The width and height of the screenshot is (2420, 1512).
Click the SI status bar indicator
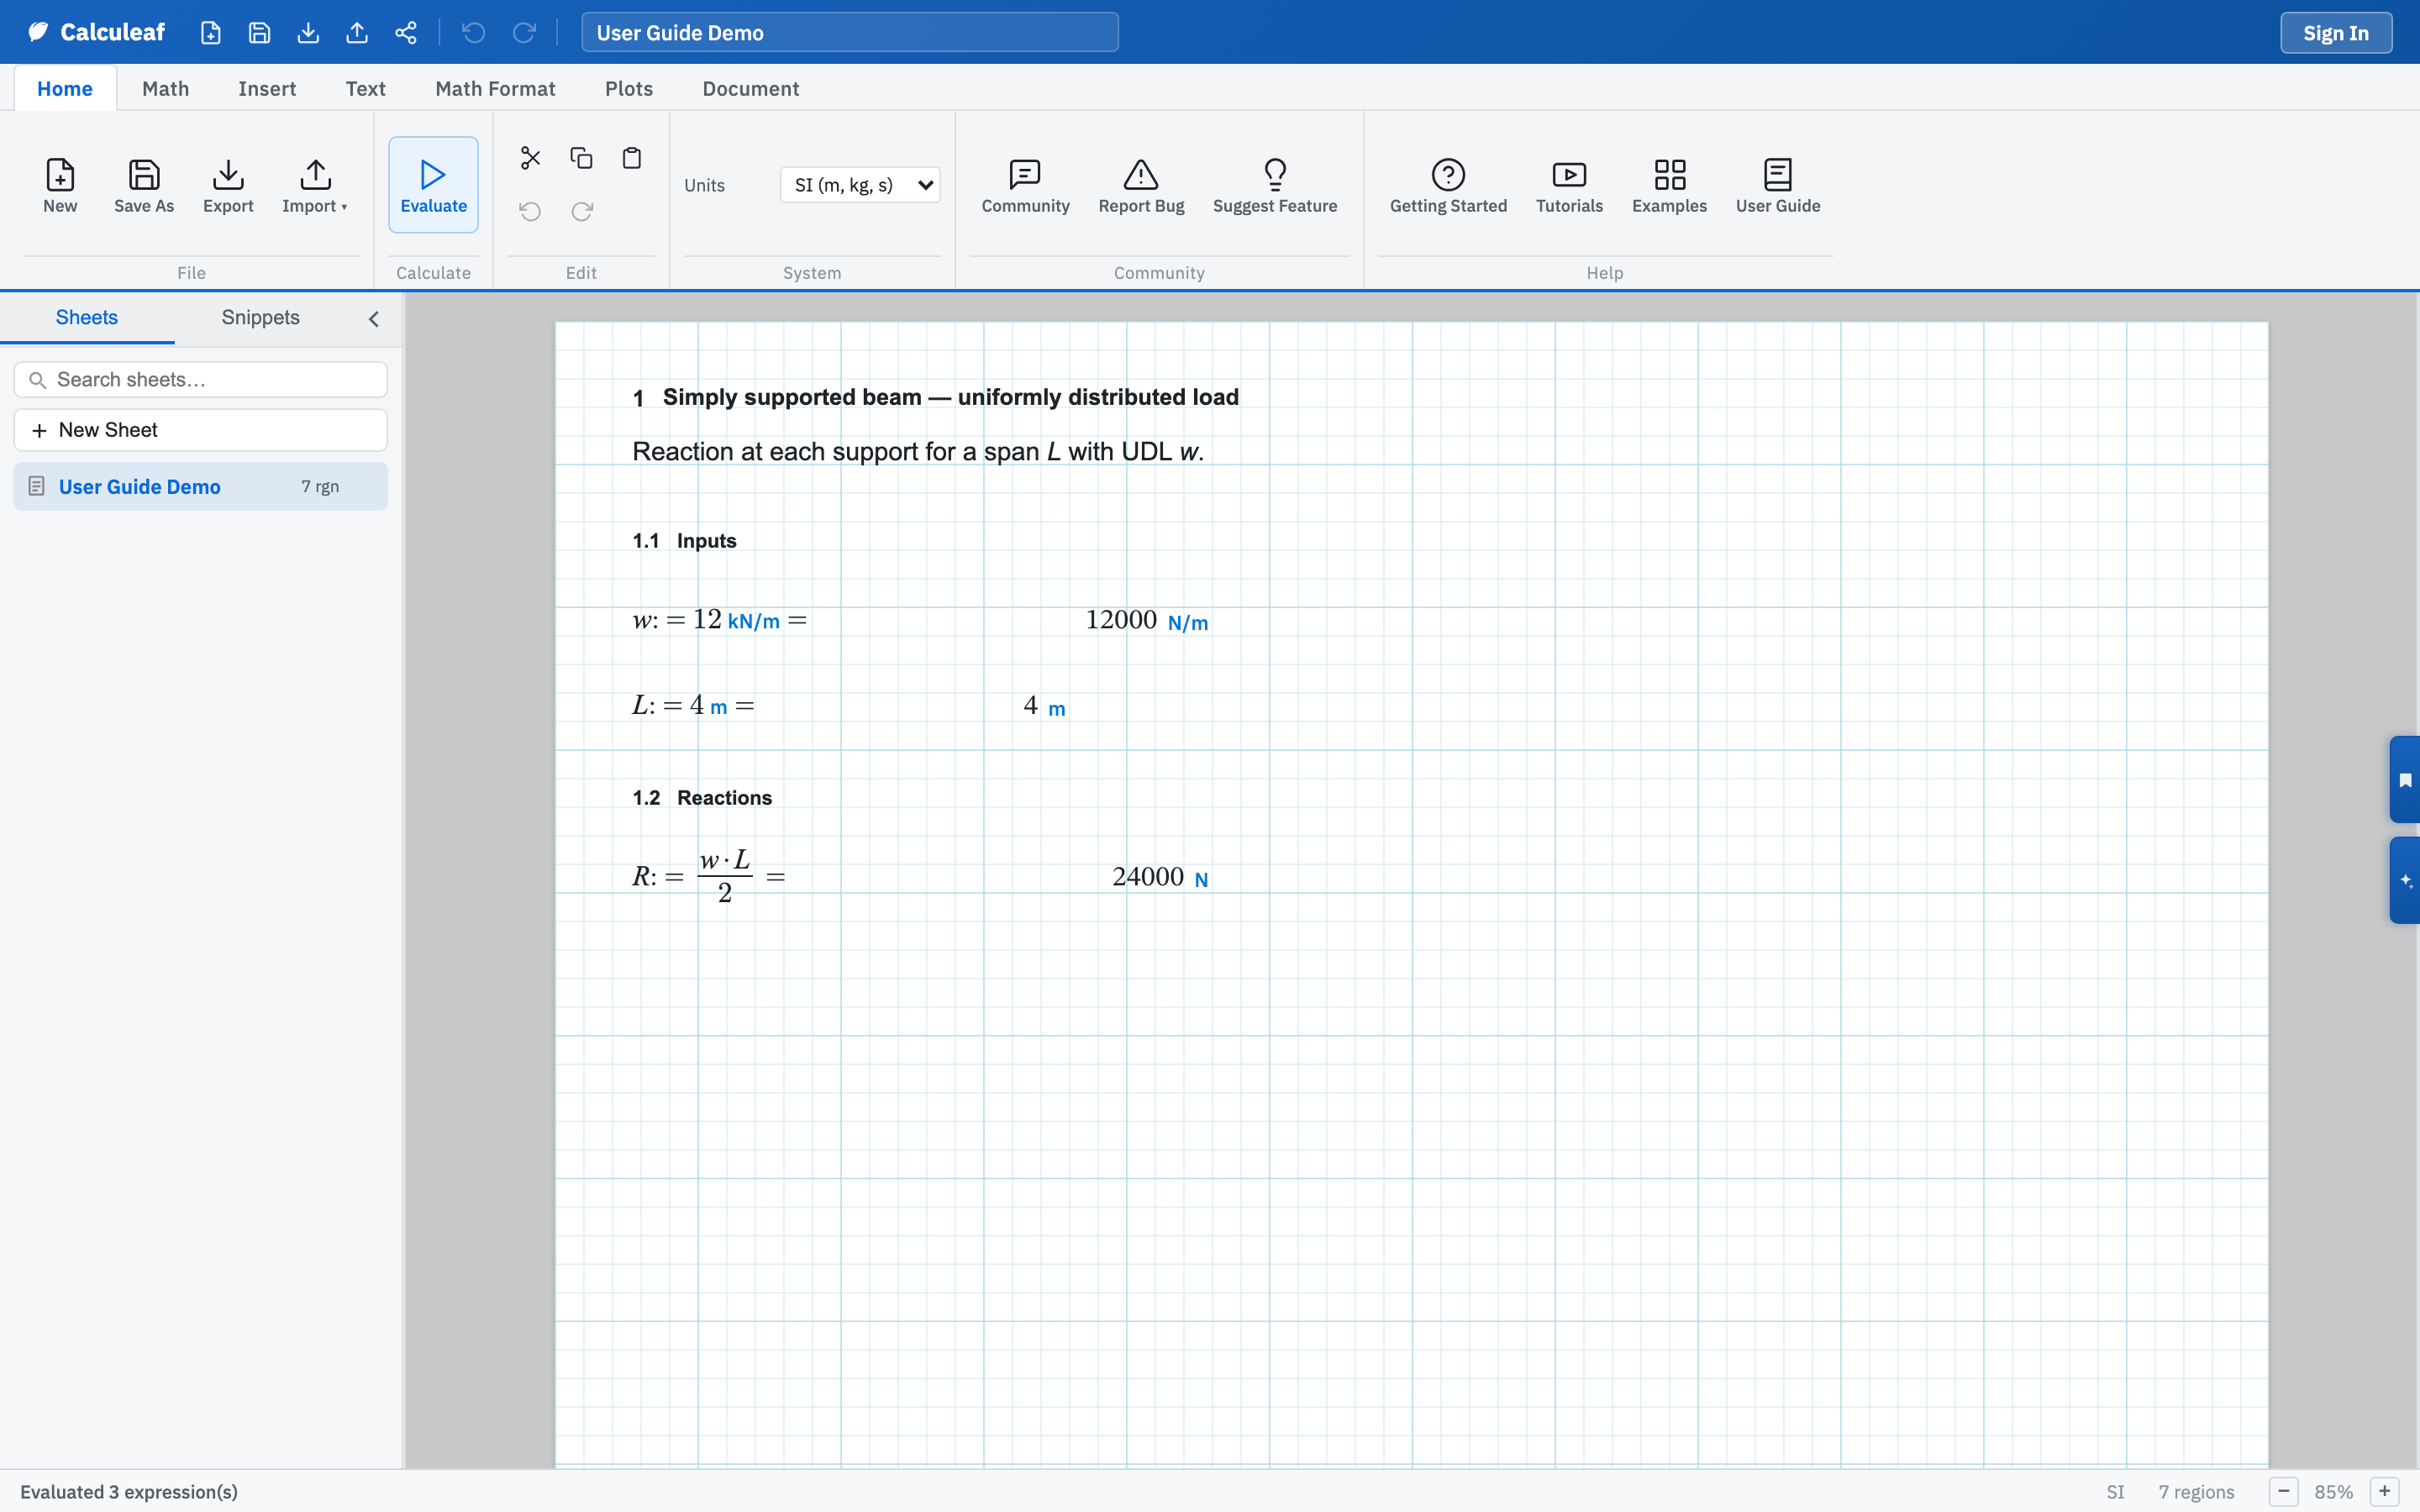tap(2115, 1492)
